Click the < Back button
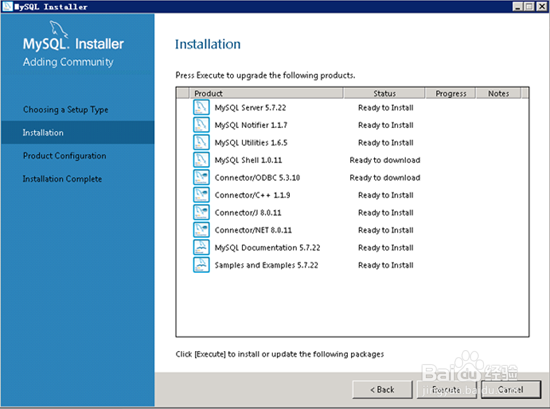550x409 pixels. click(382, 389)
